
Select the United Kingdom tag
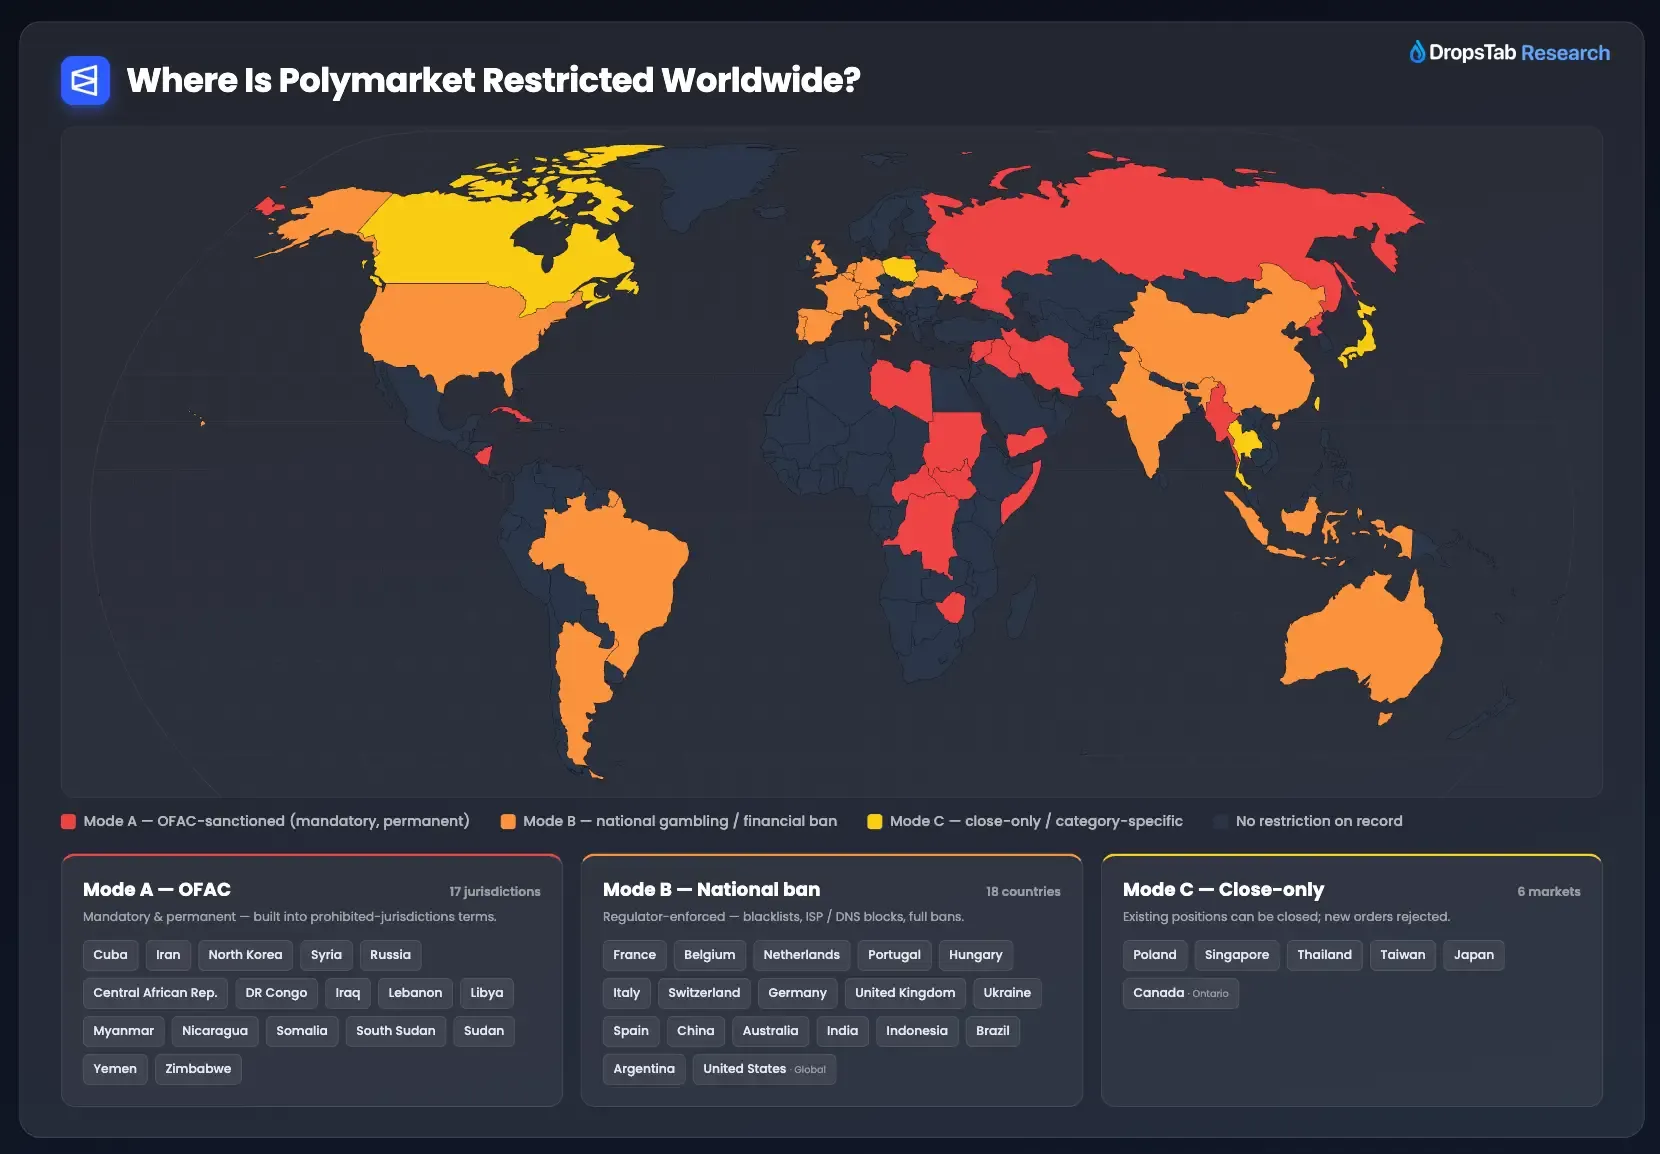tap(905, 993)
